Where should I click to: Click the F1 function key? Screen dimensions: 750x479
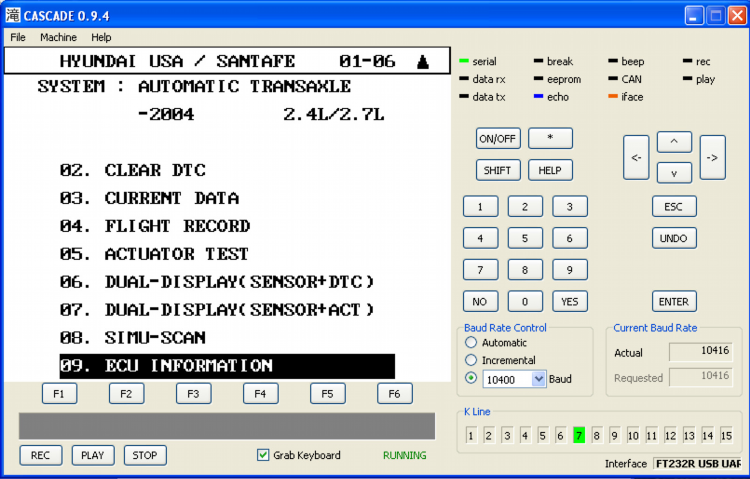tap(59, 394)
